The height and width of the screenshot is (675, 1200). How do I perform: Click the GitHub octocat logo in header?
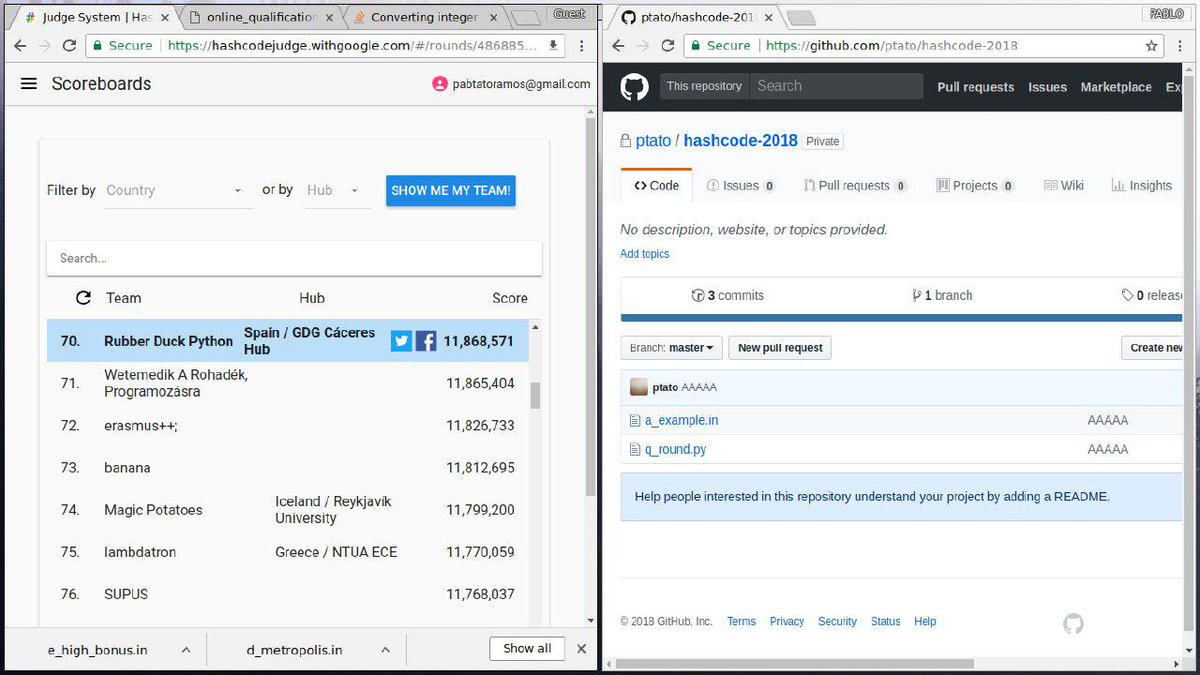(x=634, y=87)
